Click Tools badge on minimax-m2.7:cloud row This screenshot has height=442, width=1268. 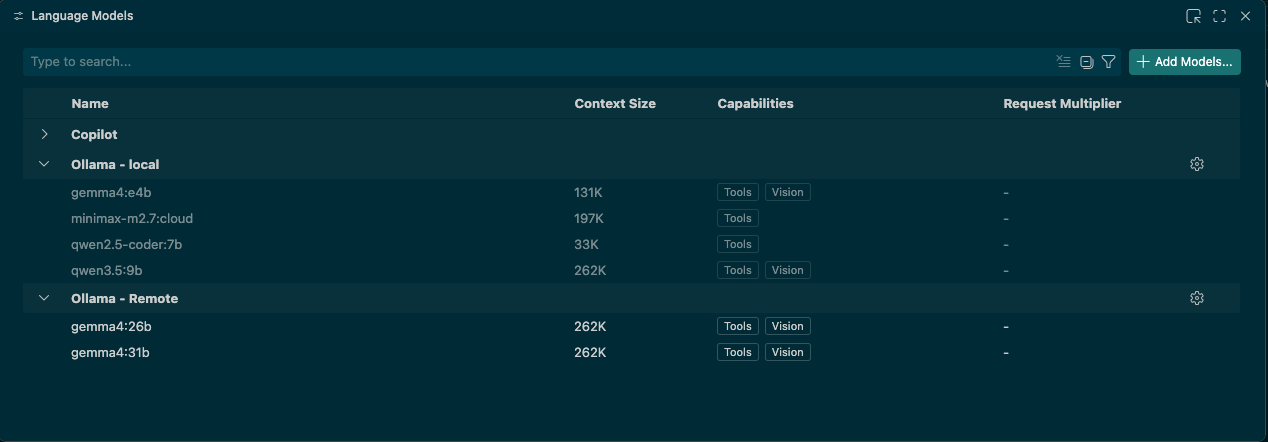(x=738, y=218)
